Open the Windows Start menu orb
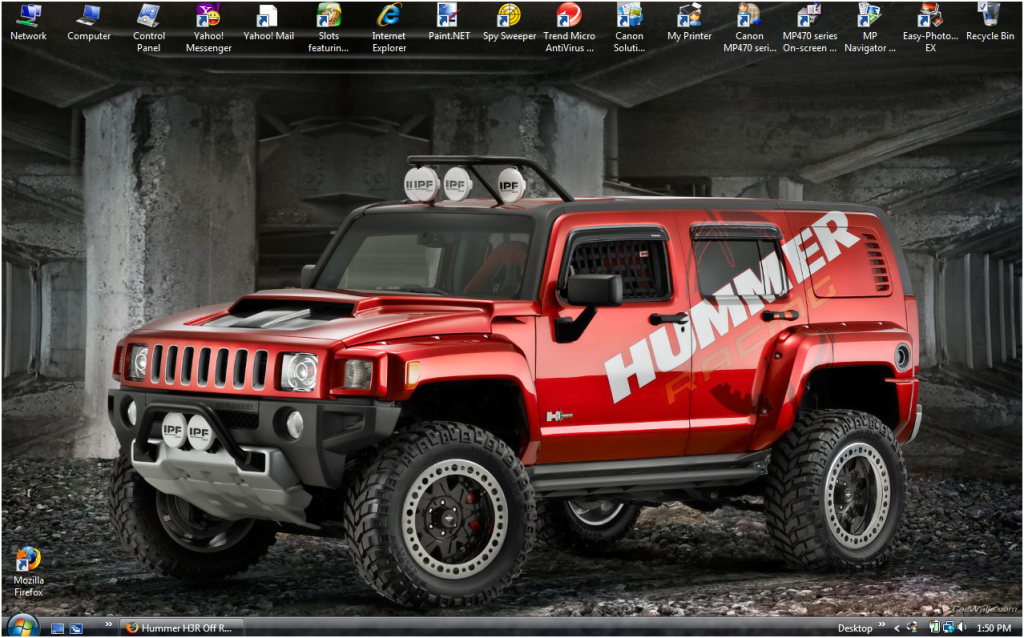 [x=22, y=626]
